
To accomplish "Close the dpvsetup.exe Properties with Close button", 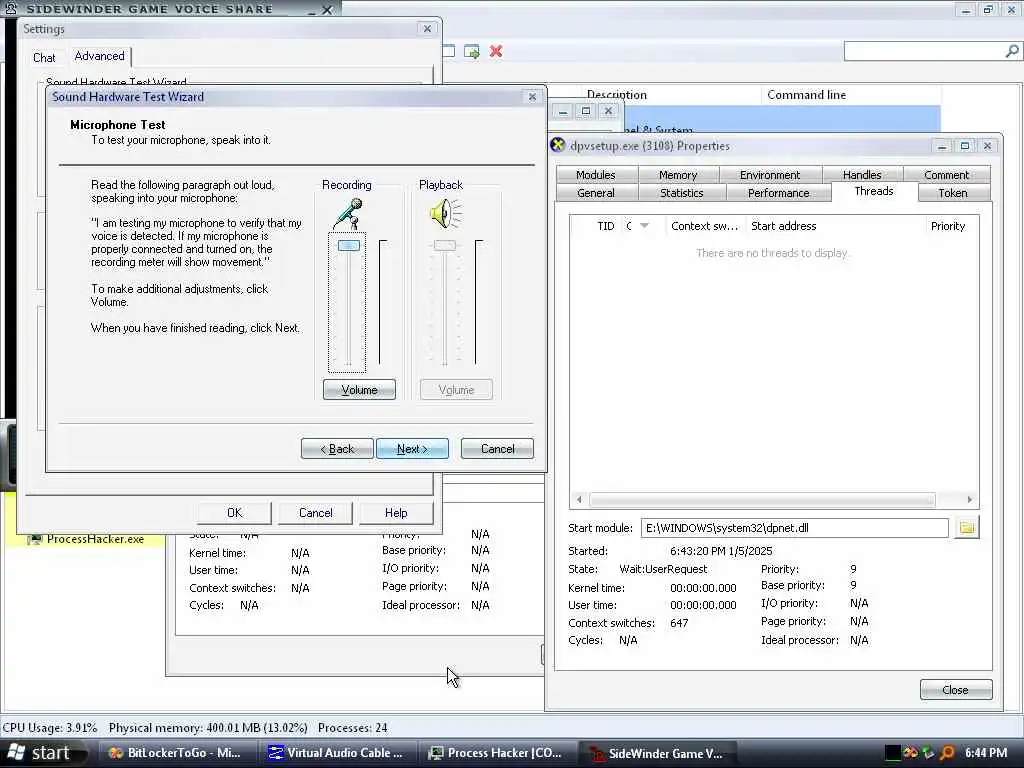I will coord(955,690).
